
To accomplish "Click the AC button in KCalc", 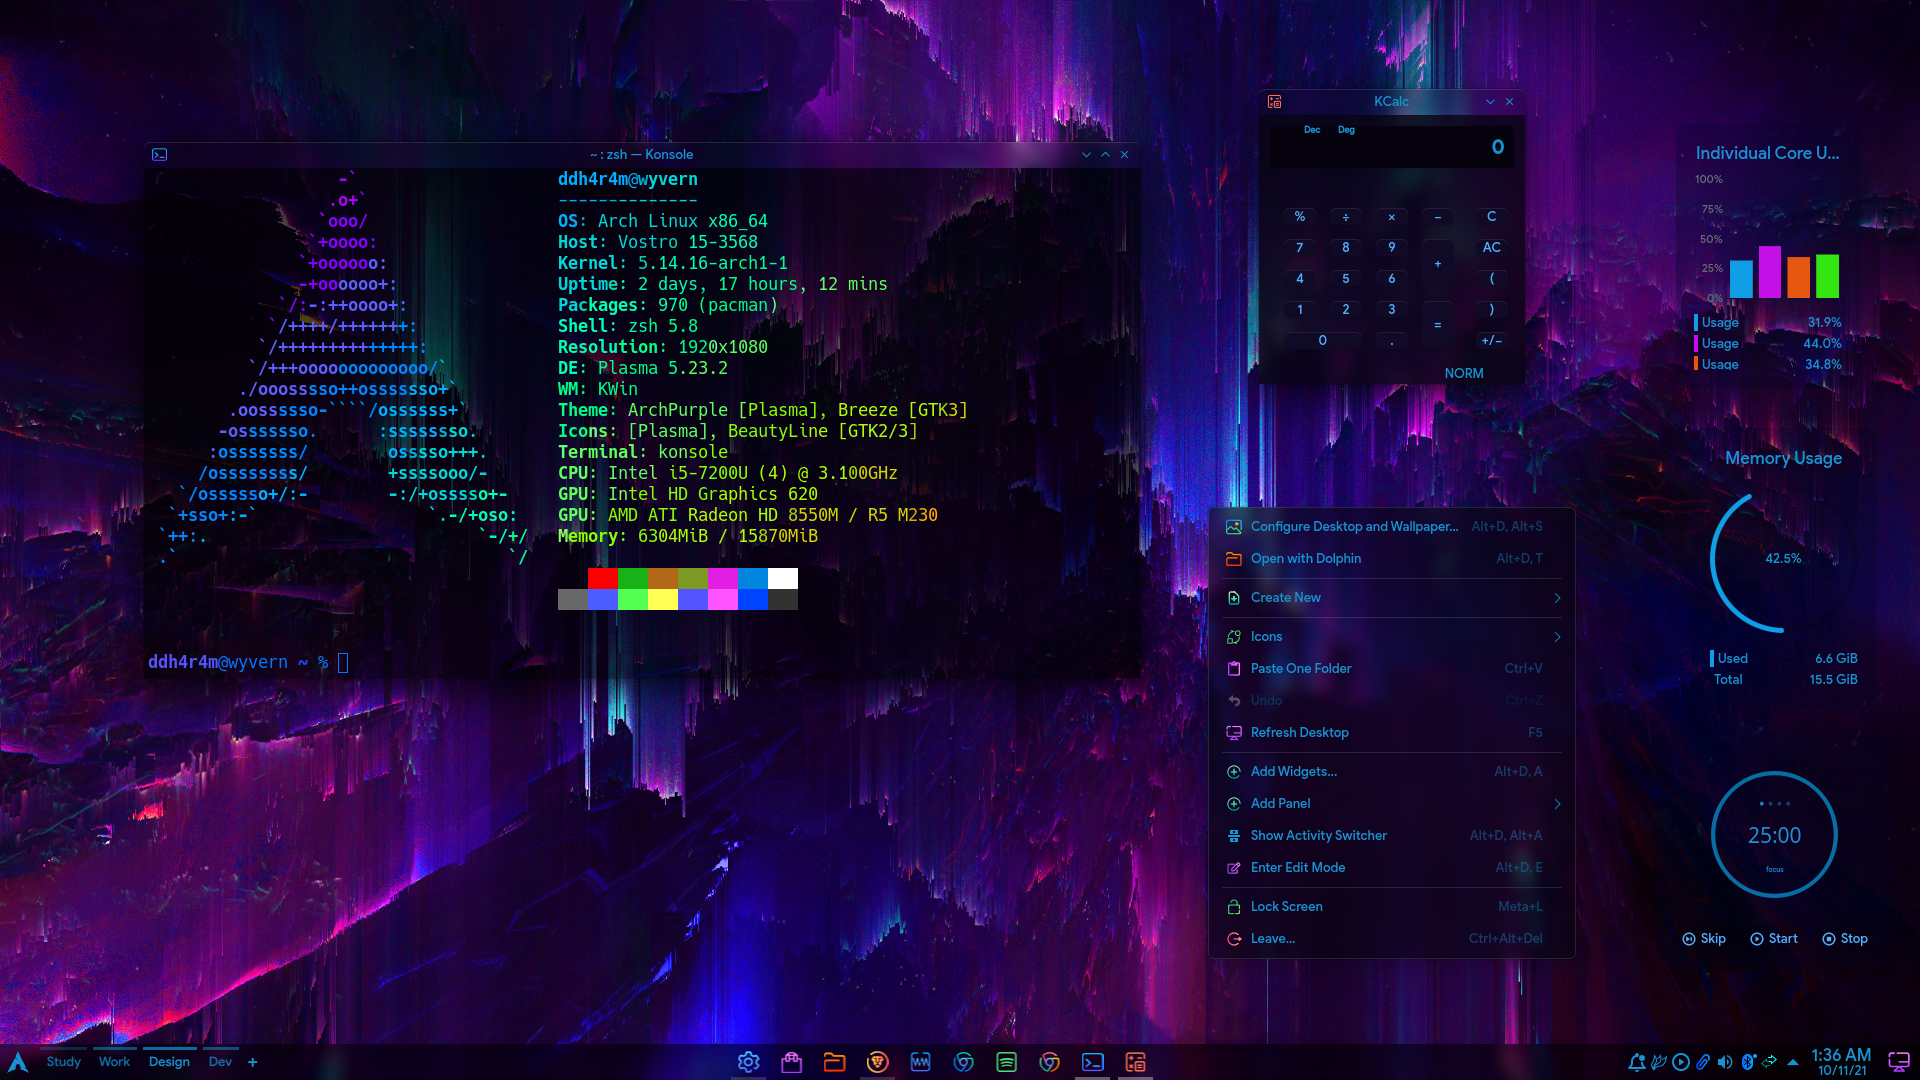I will 1491,247.
